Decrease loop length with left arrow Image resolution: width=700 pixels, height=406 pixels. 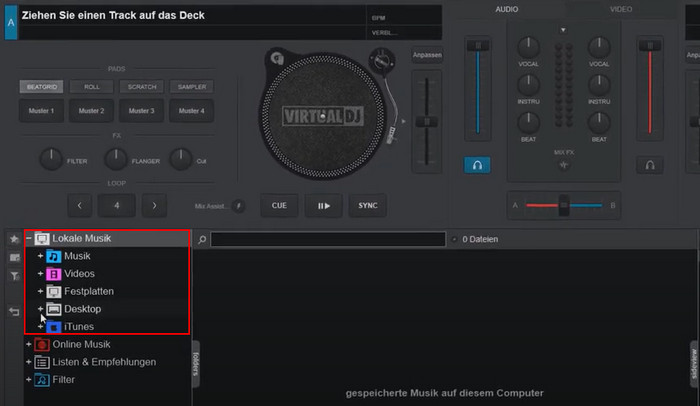point(79,205)
